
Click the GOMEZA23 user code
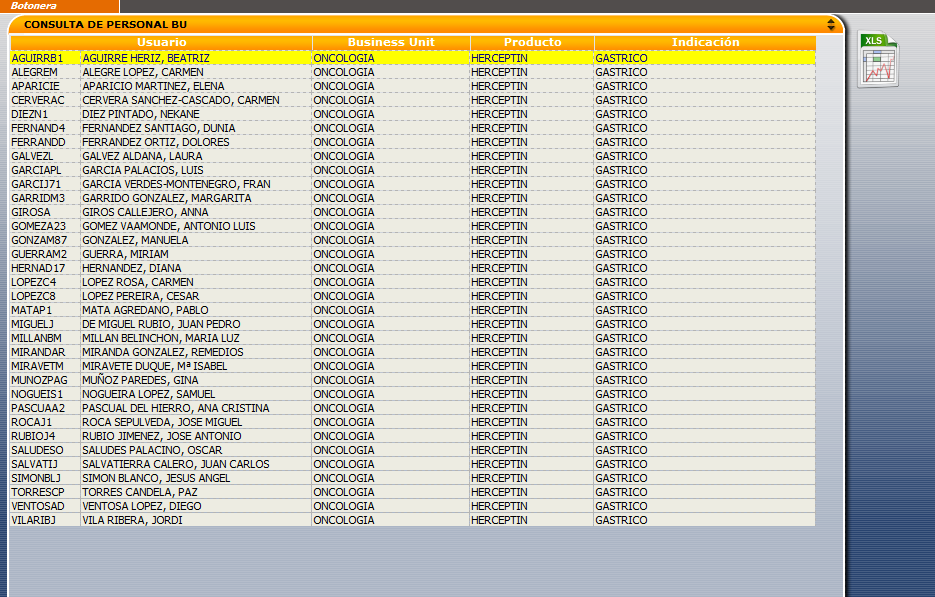38,226
